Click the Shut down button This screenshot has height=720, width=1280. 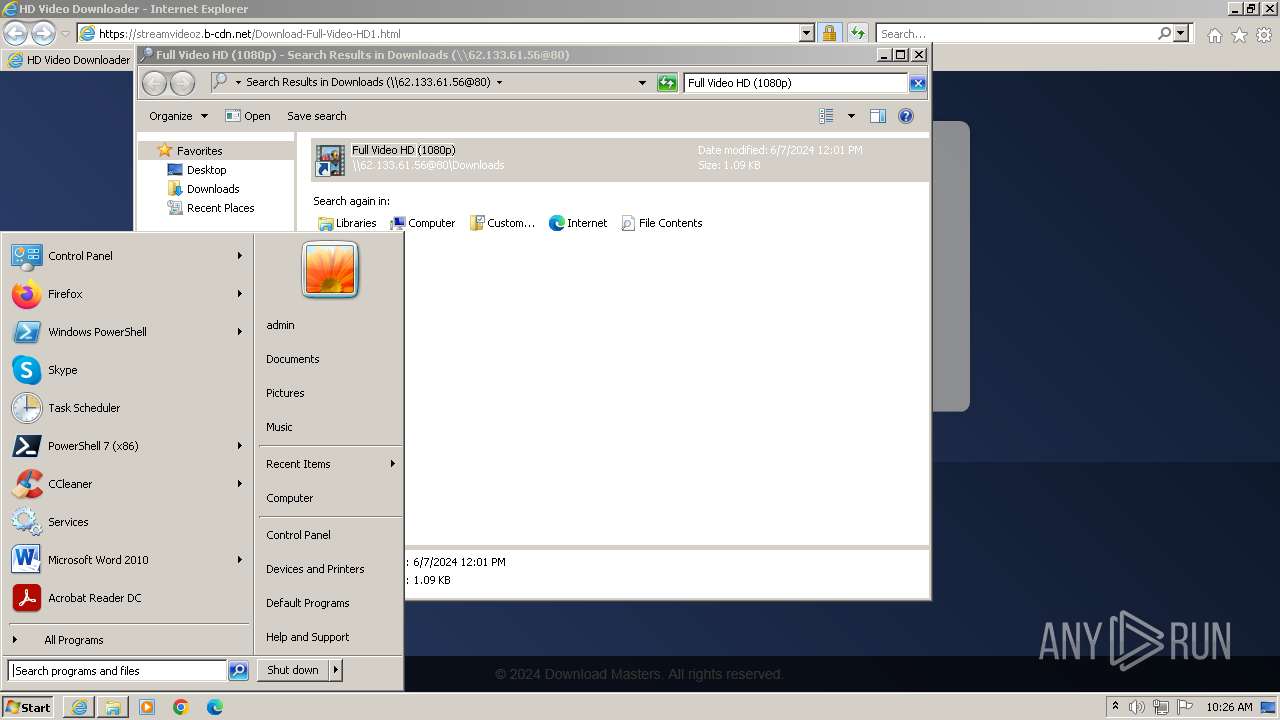pyautogui.click(x=293, y=670)
